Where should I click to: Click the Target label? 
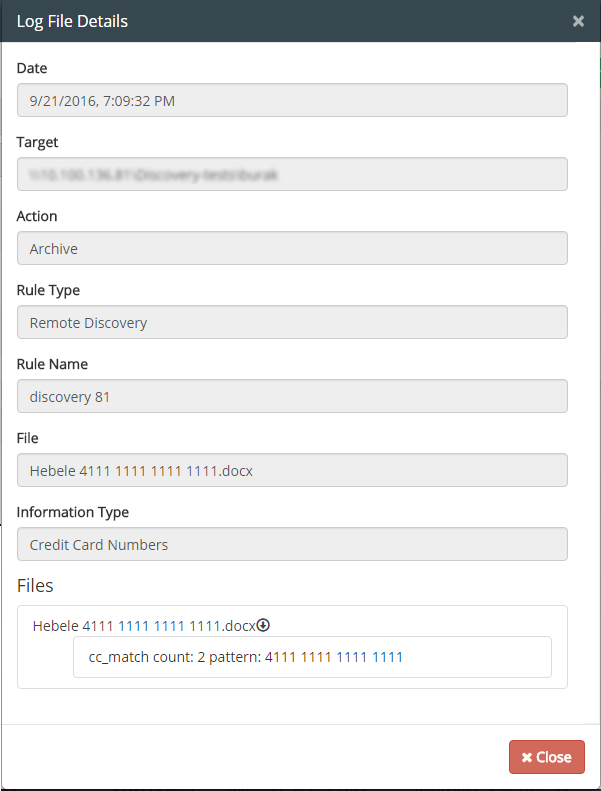tap(37, 142)
